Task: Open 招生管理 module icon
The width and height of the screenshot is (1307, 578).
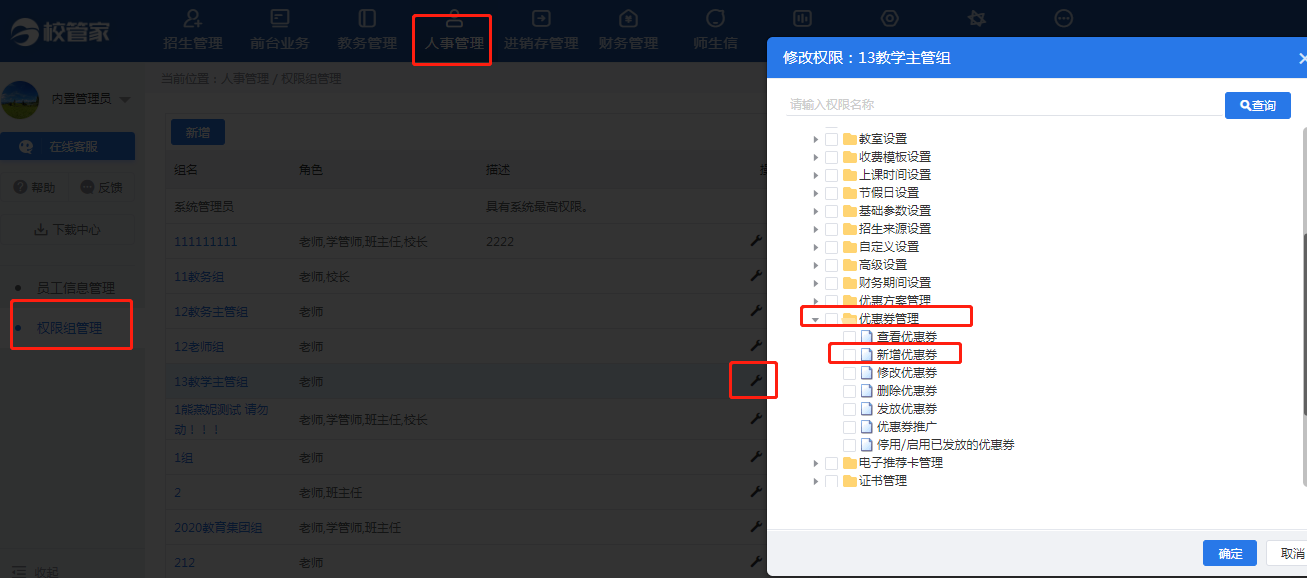Action: [194, 18]
